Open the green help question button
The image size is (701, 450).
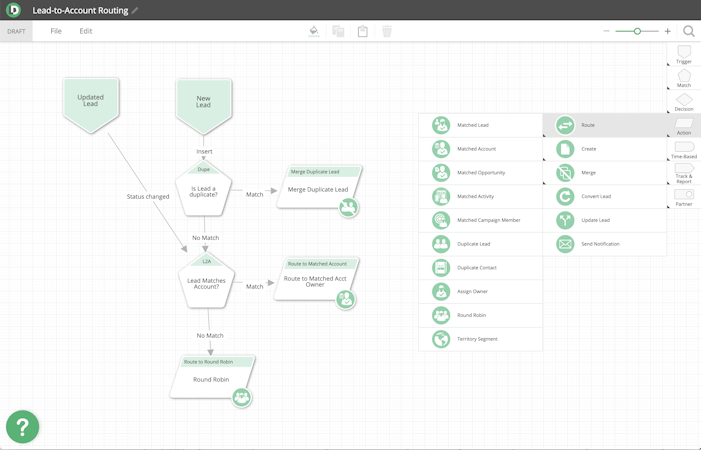22,427
